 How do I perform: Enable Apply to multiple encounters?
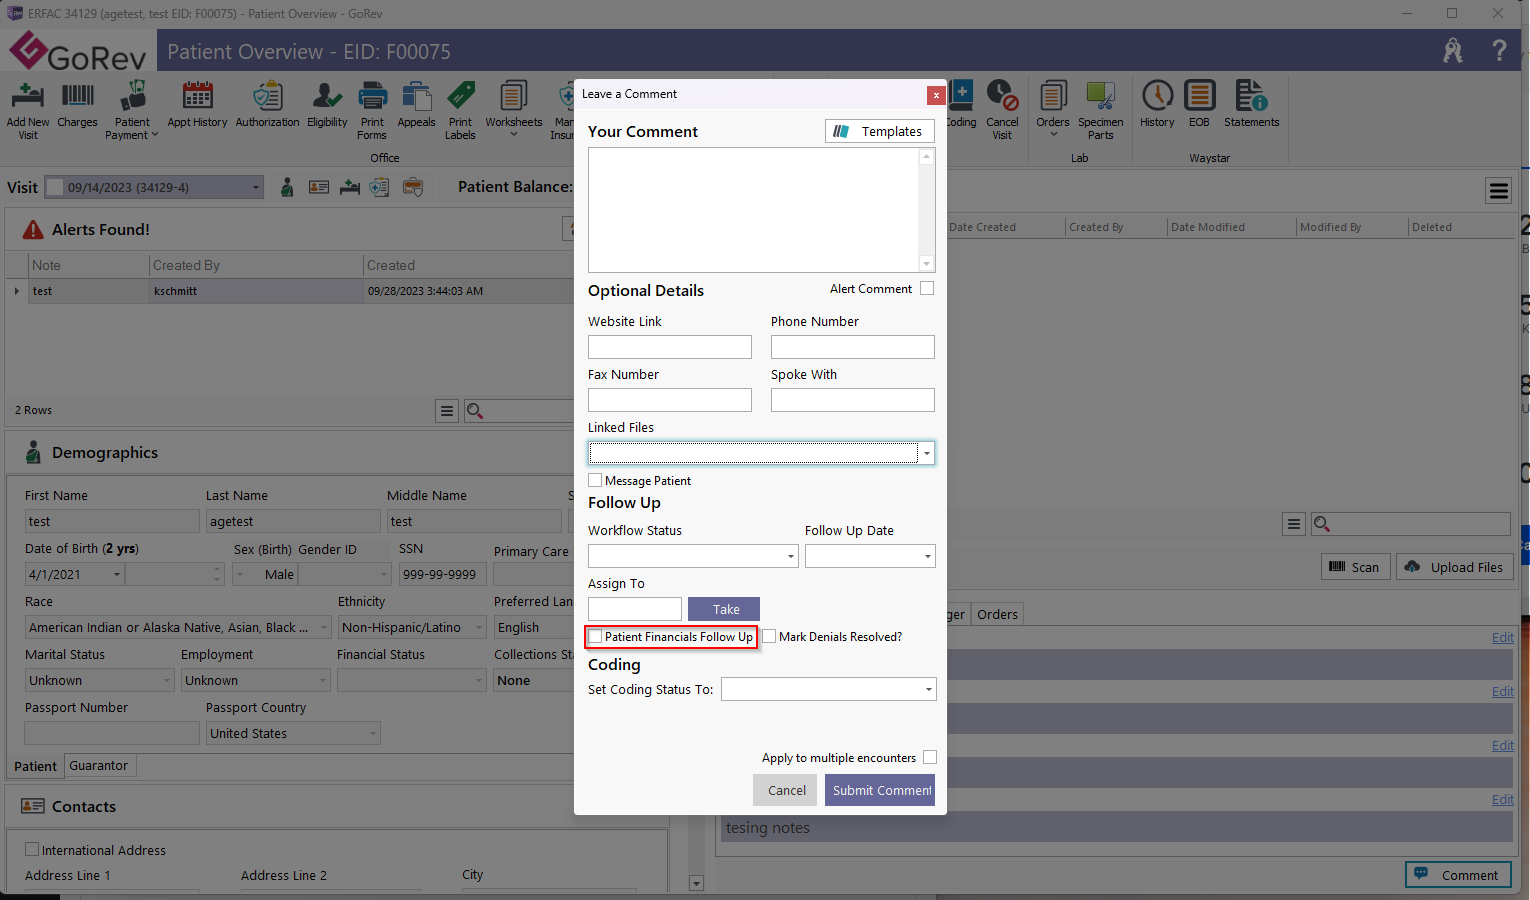click(x=930, y=757)
